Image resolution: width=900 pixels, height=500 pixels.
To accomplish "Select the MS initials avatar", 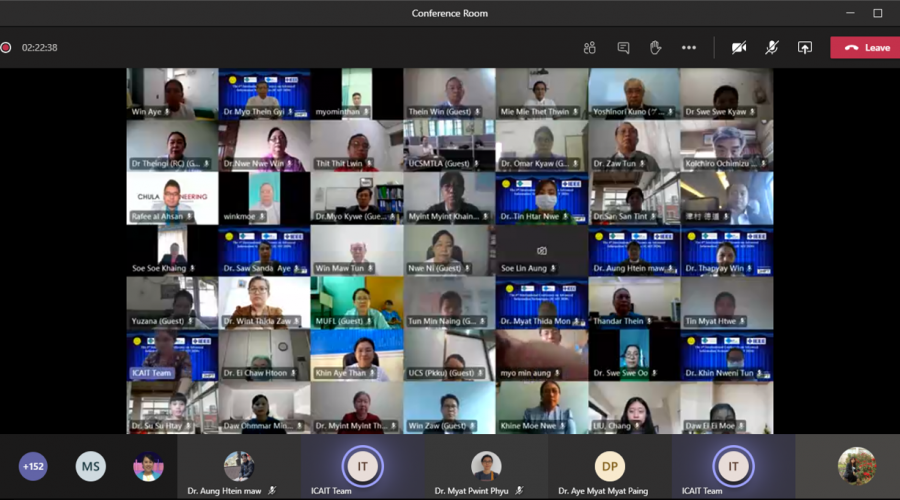I will coord(90,466).
